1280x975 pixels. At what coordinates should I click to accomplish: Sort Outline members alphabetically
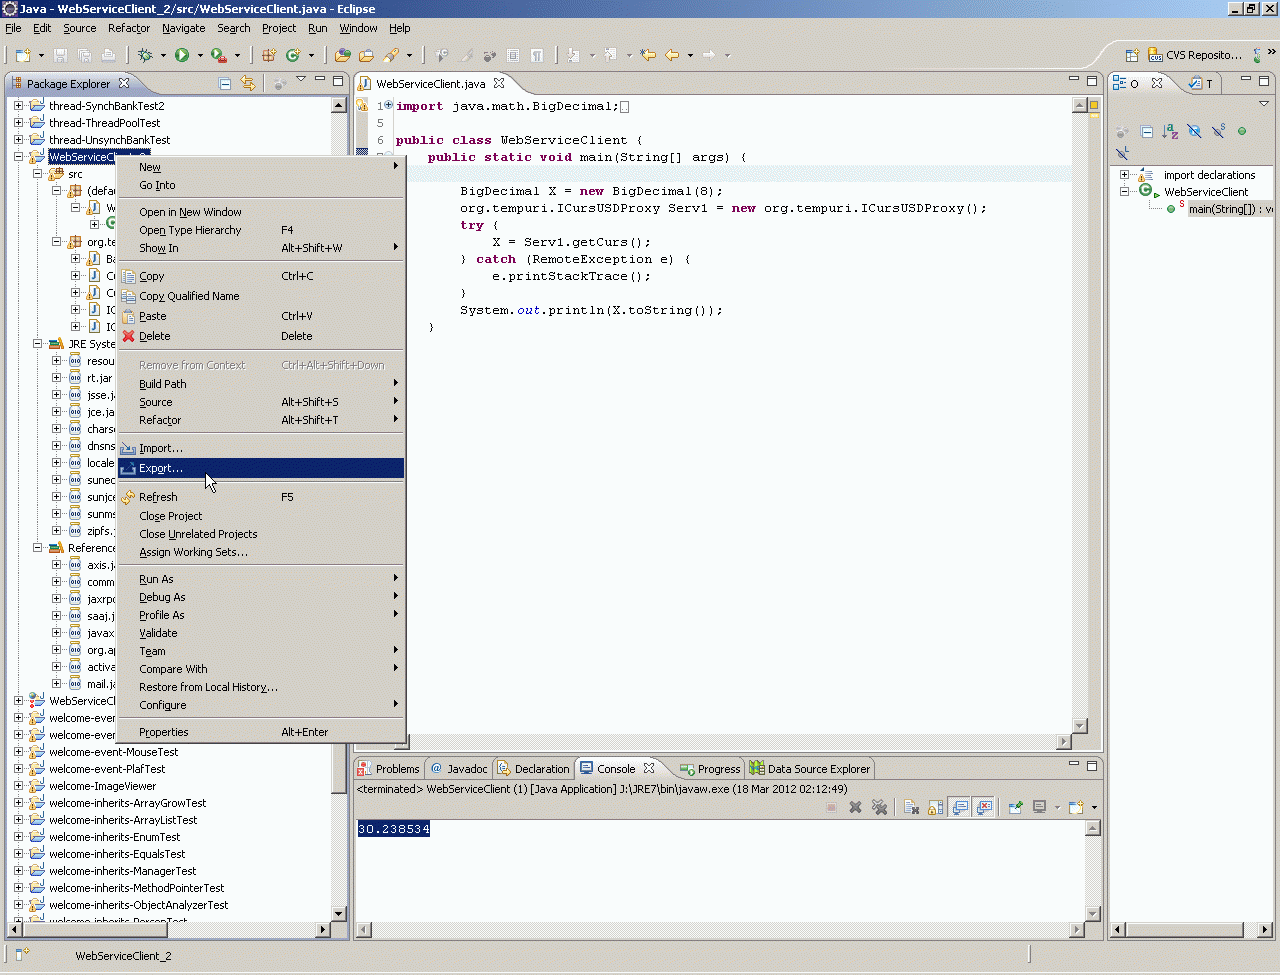(1170, 131)
